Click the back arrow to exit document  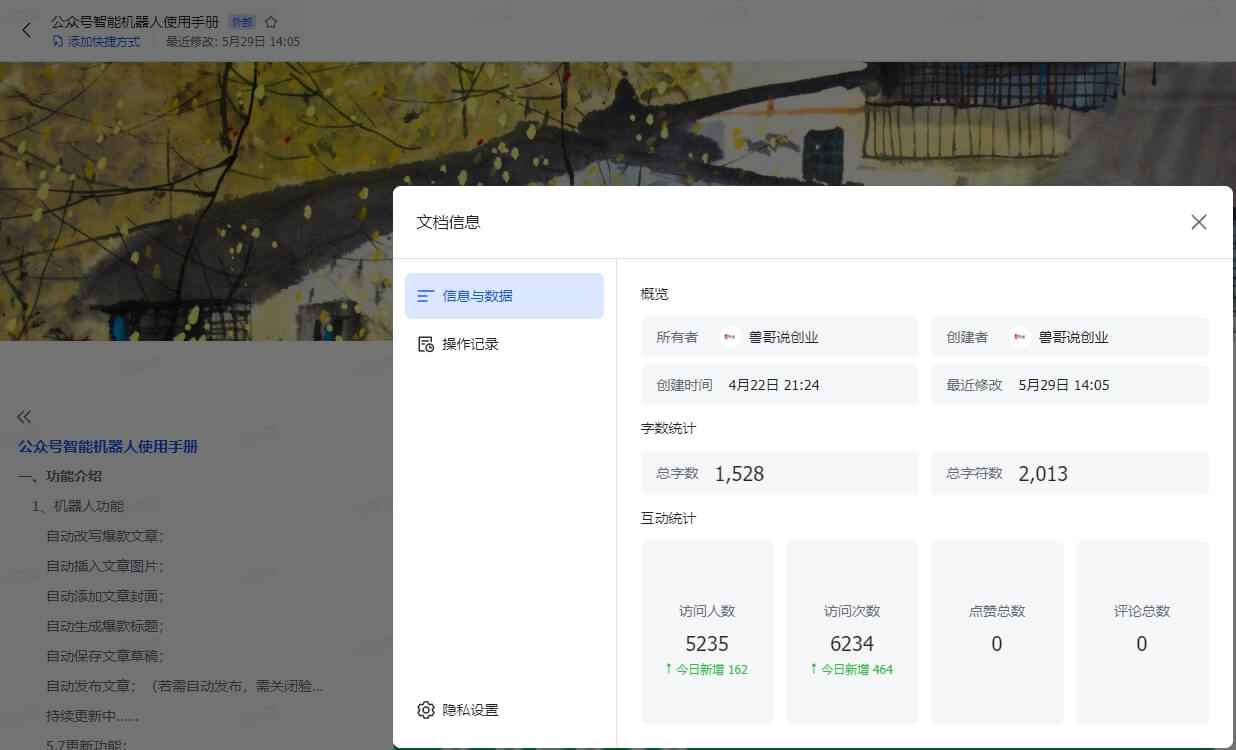pos(26,30)
